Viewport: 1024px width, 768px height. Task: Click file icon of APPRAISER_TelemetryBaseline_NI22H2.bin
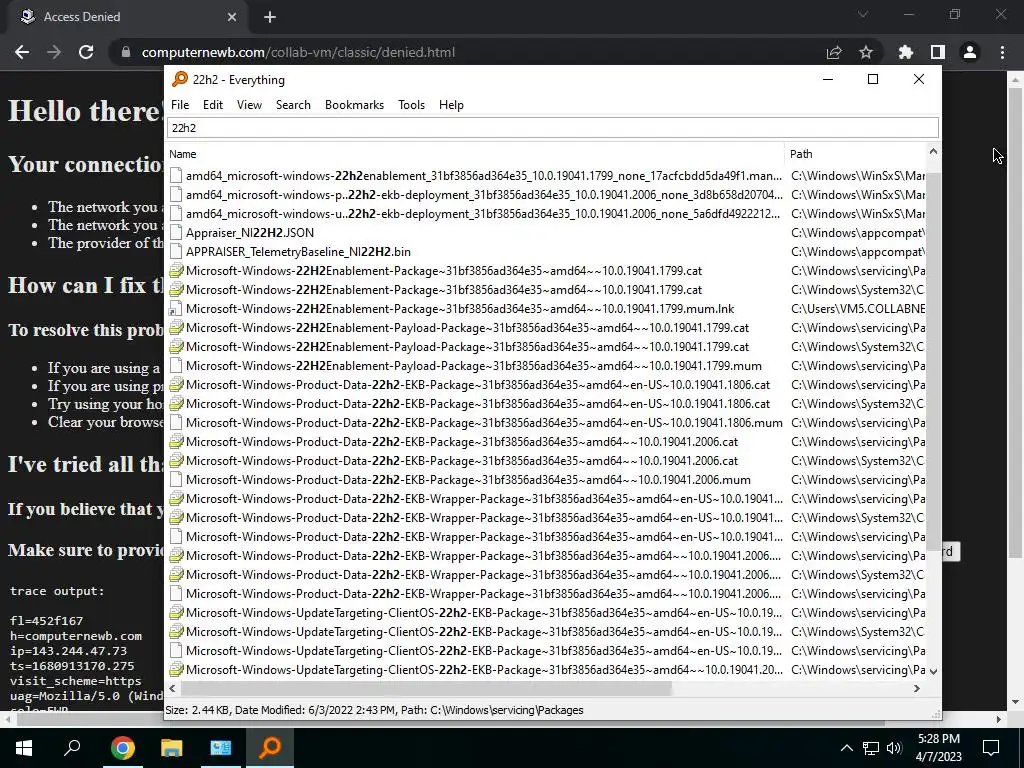tap(176, 251)
